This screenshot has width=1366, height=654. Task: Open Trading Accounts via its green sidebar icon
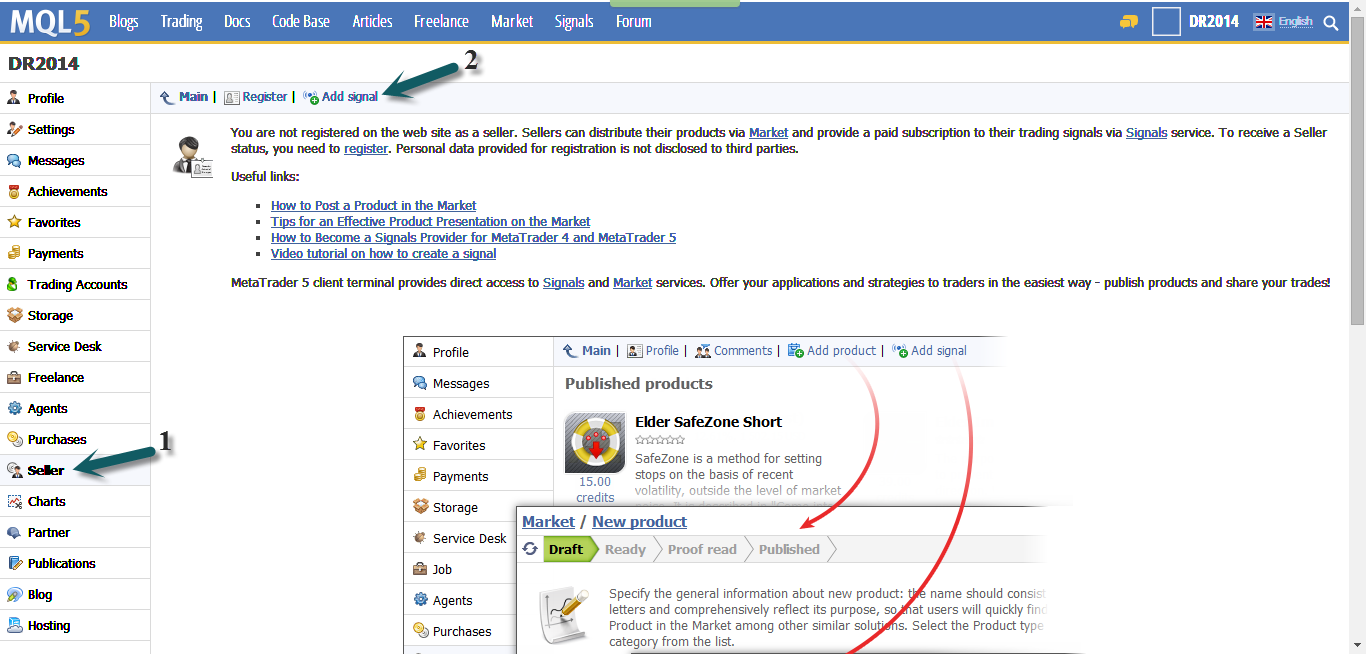click(x=14, y=284)
